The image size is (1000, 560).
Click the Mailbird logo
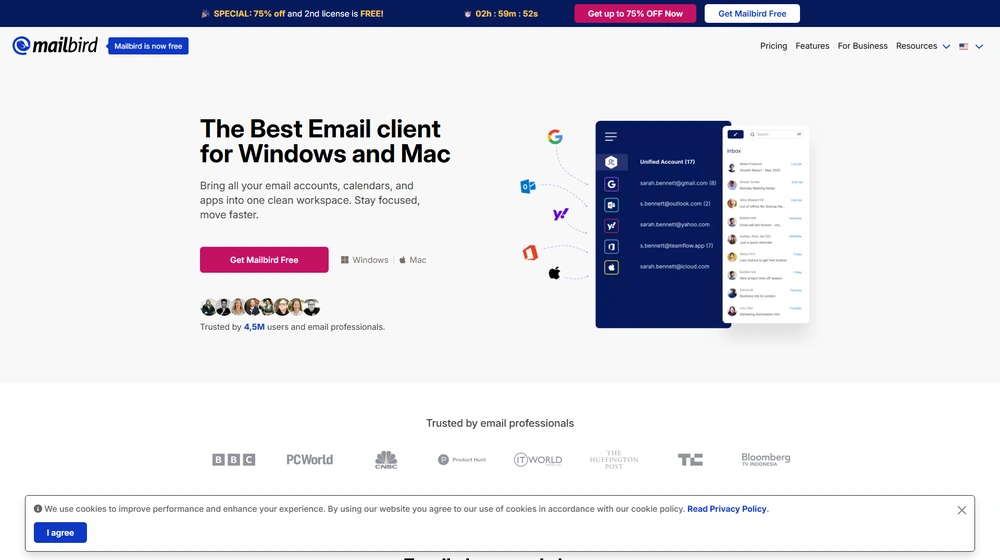pyautogui.click(x=55, y=45)
